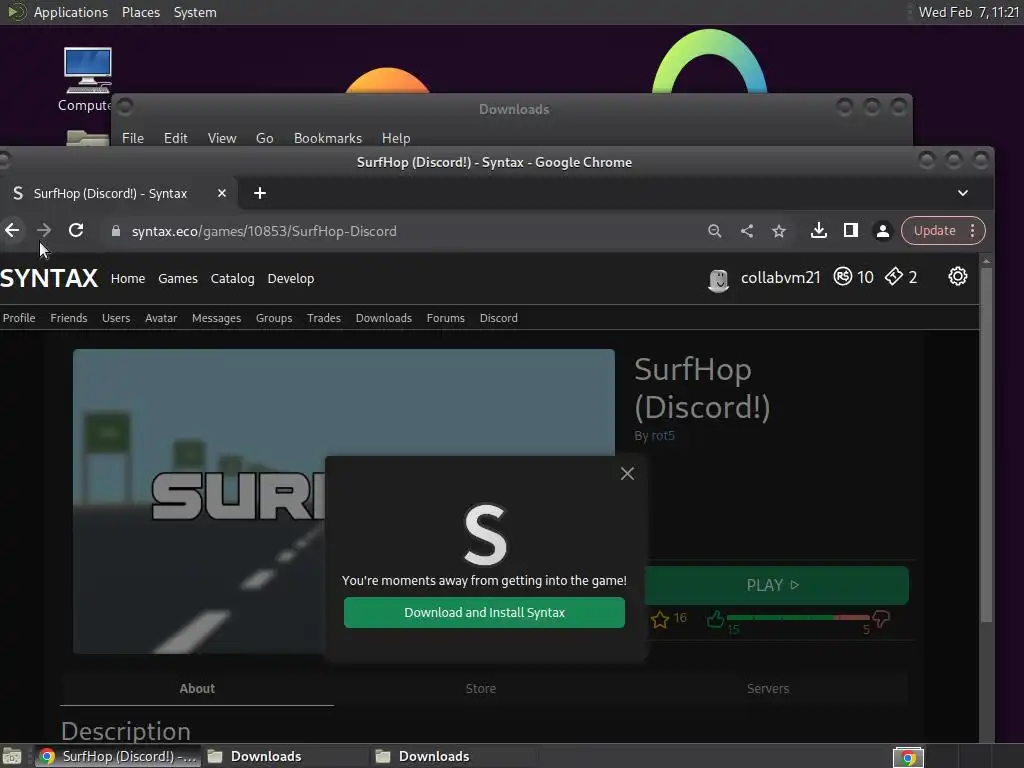Open Catalog in Syntax navbar

pos(232,278)
